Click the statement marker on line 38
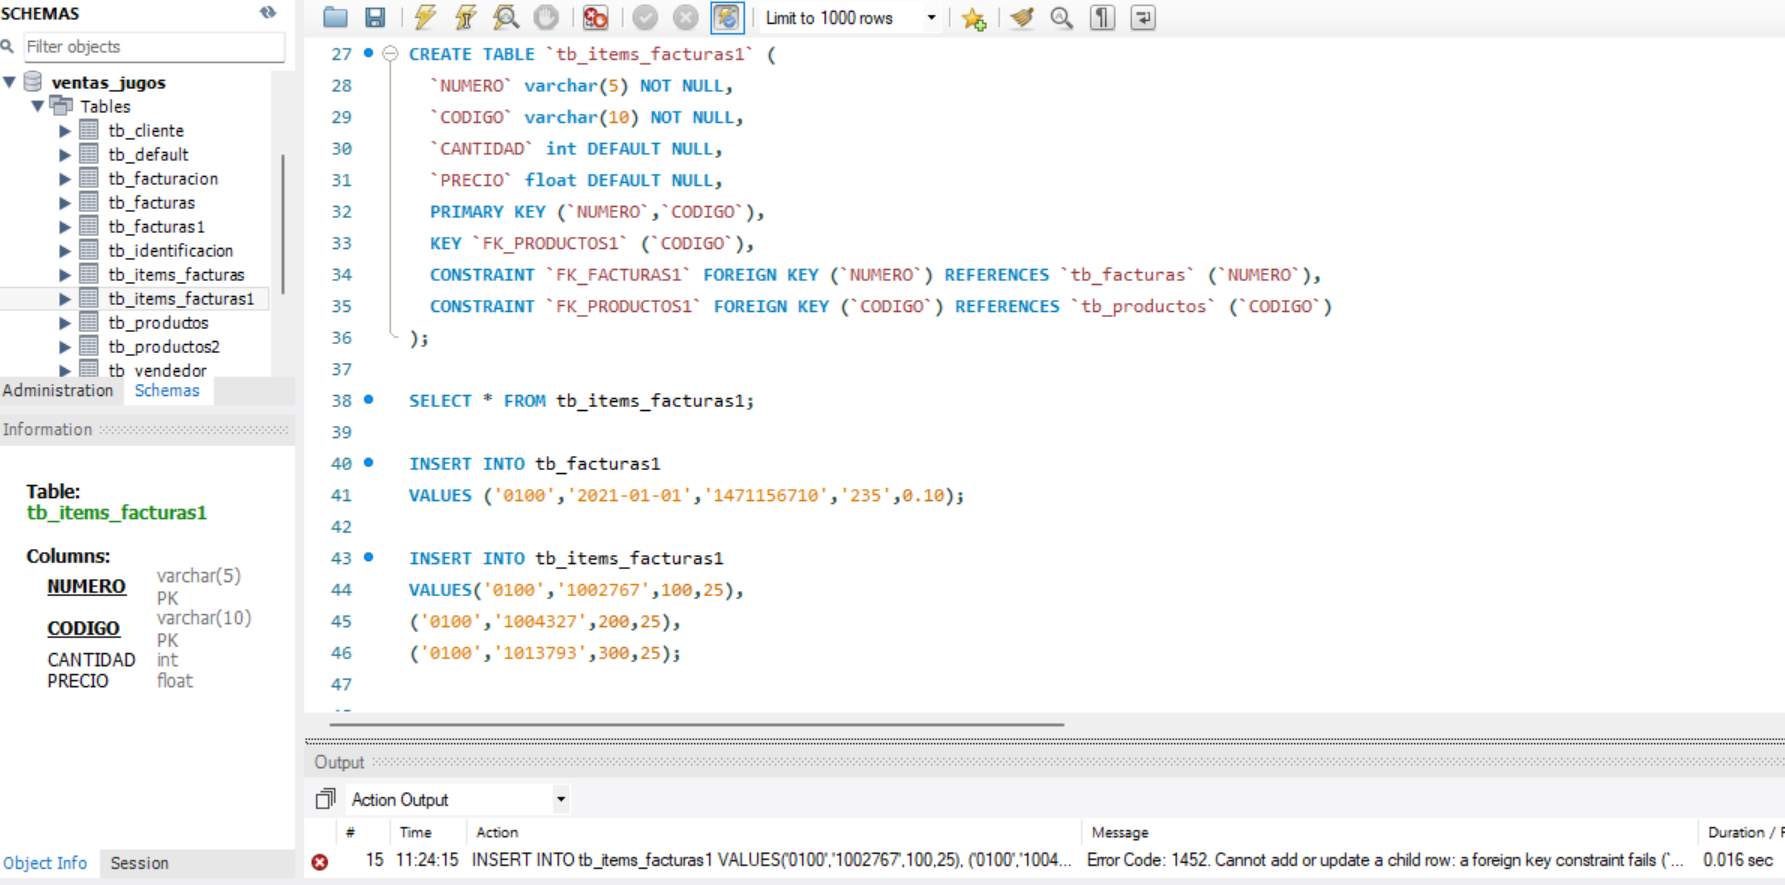Image resolution: width=1785 pixels, height=885 pixels. click(369, 399)
